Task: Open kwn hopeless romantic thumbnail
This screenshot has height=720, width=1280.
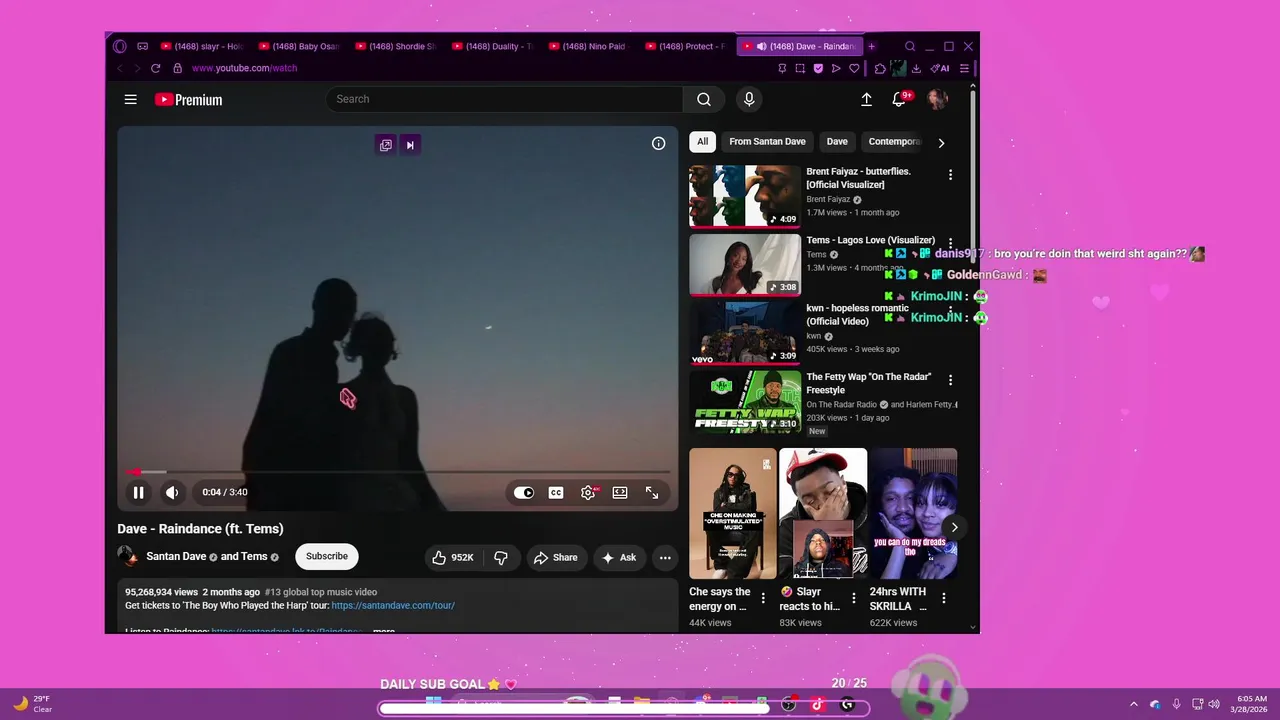Action: 745,333
